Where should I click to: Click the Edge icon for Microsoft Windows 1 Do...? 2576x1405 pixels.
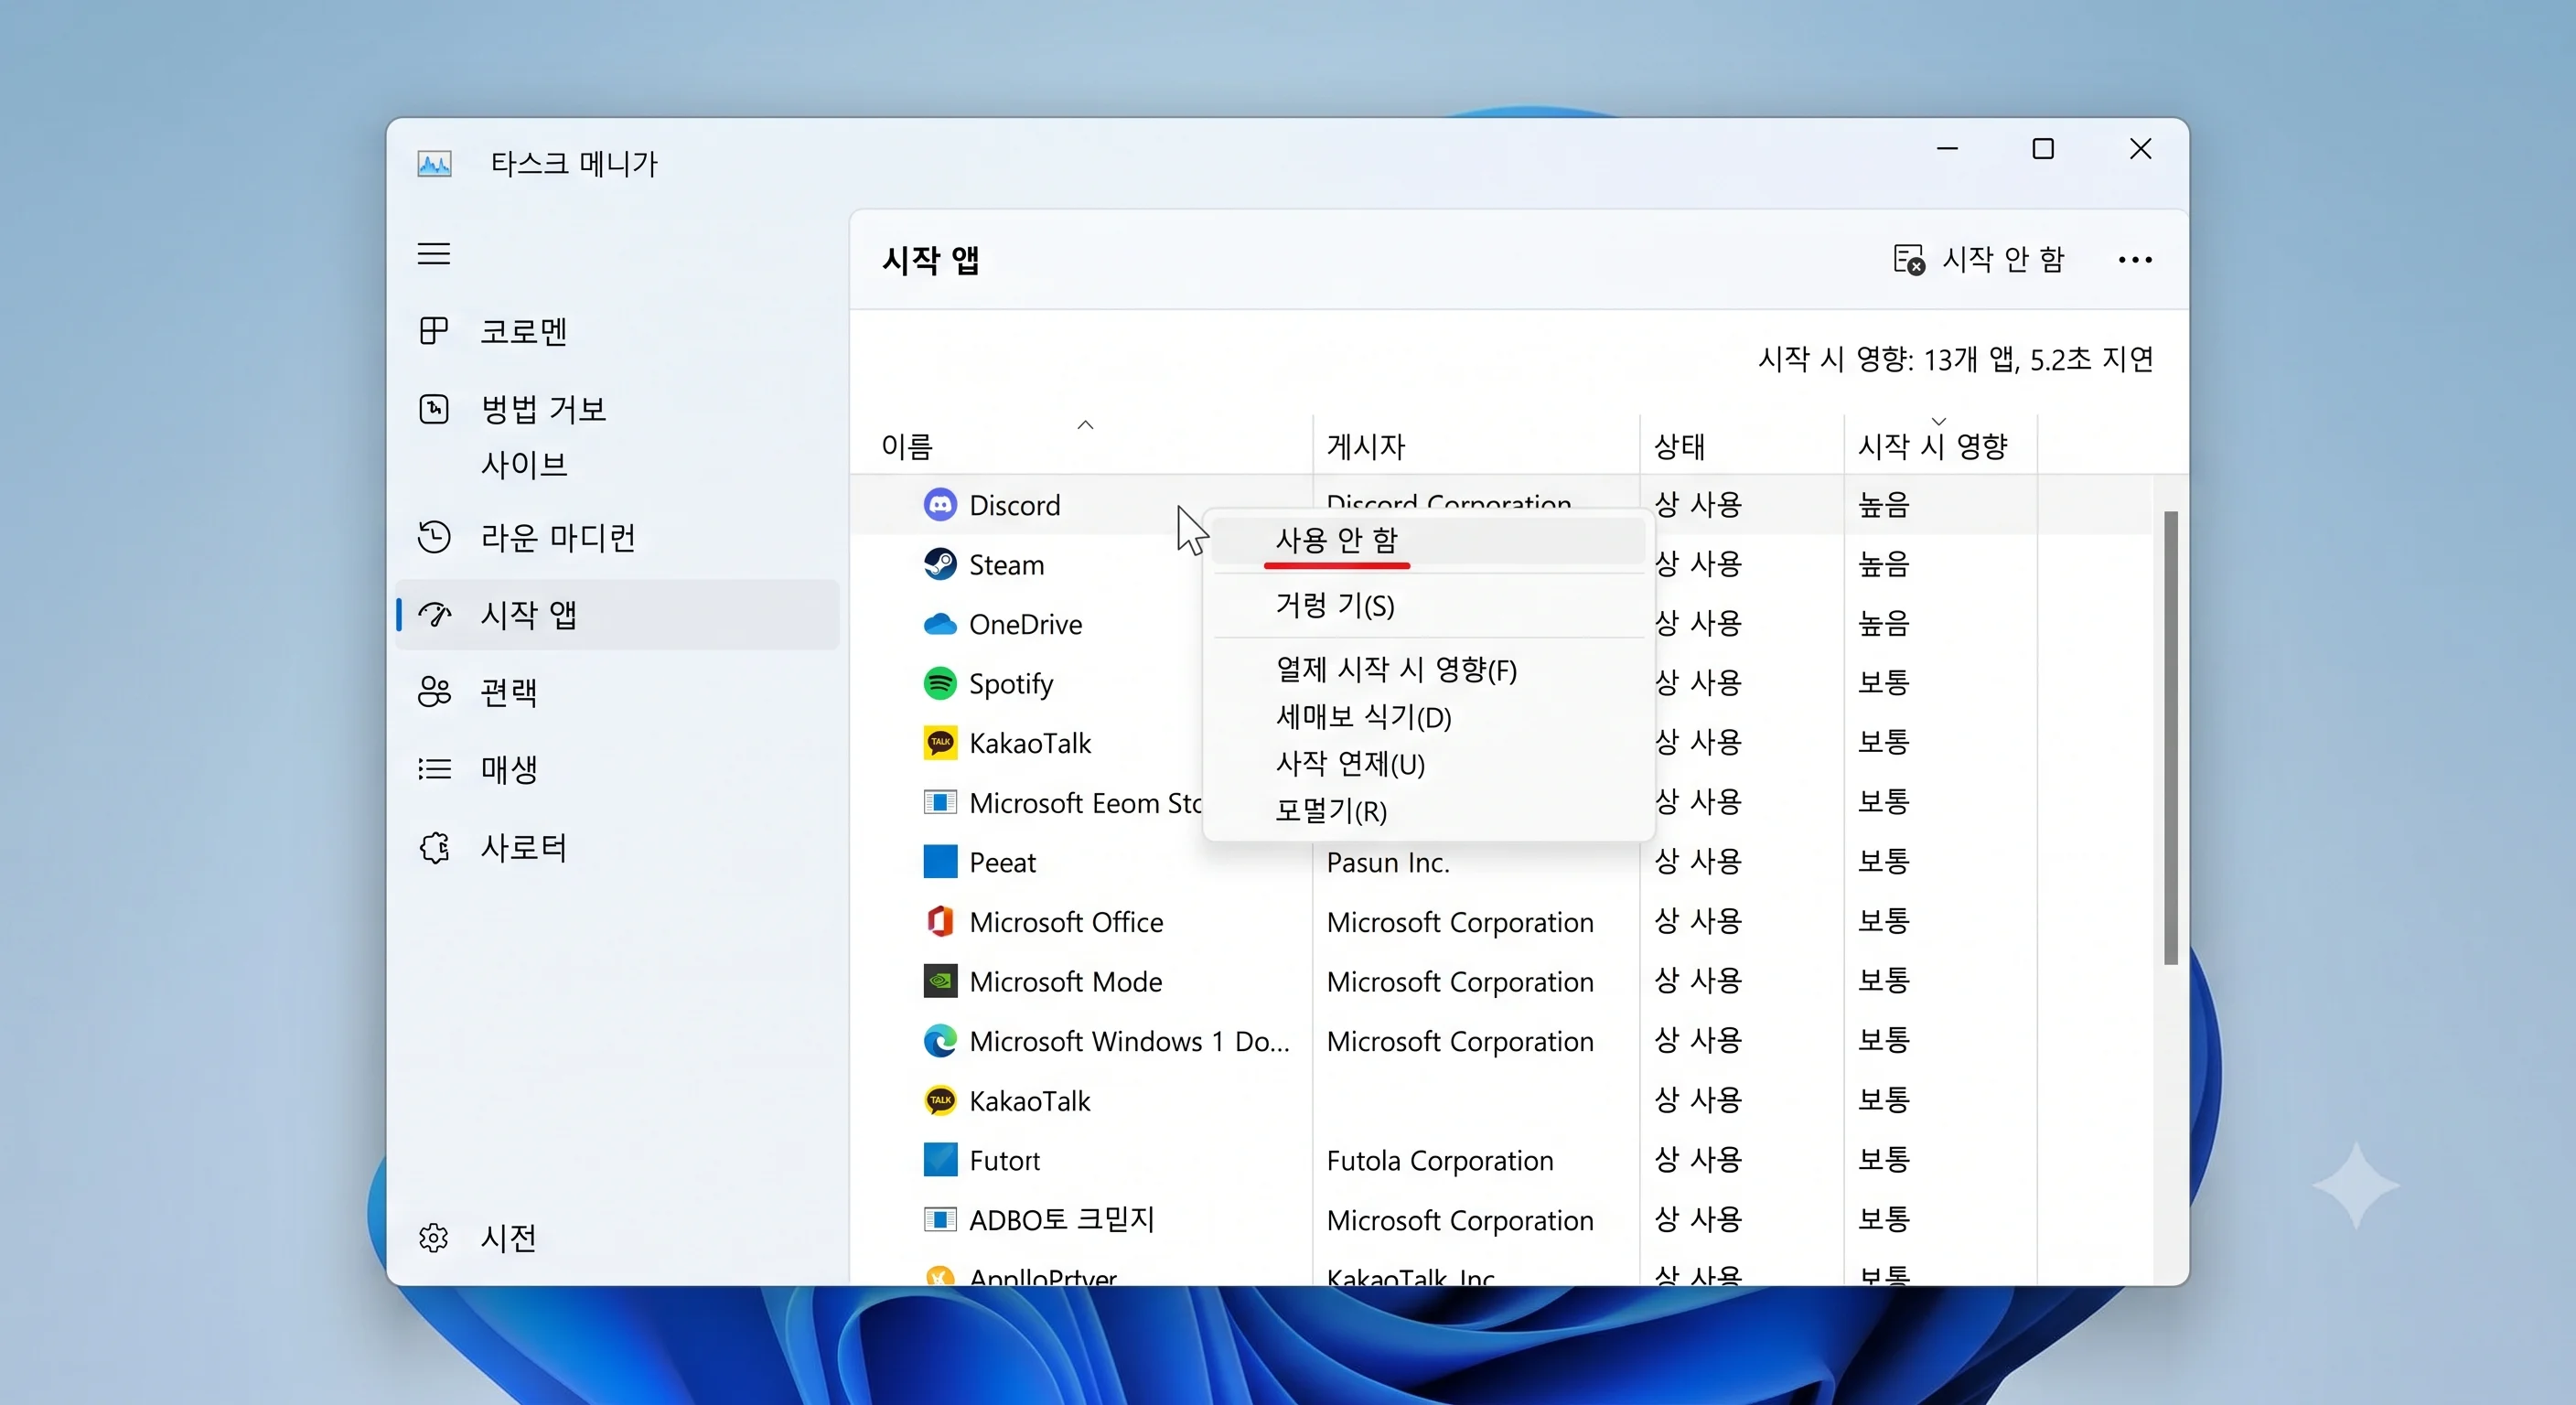[x=939, y=1041]
